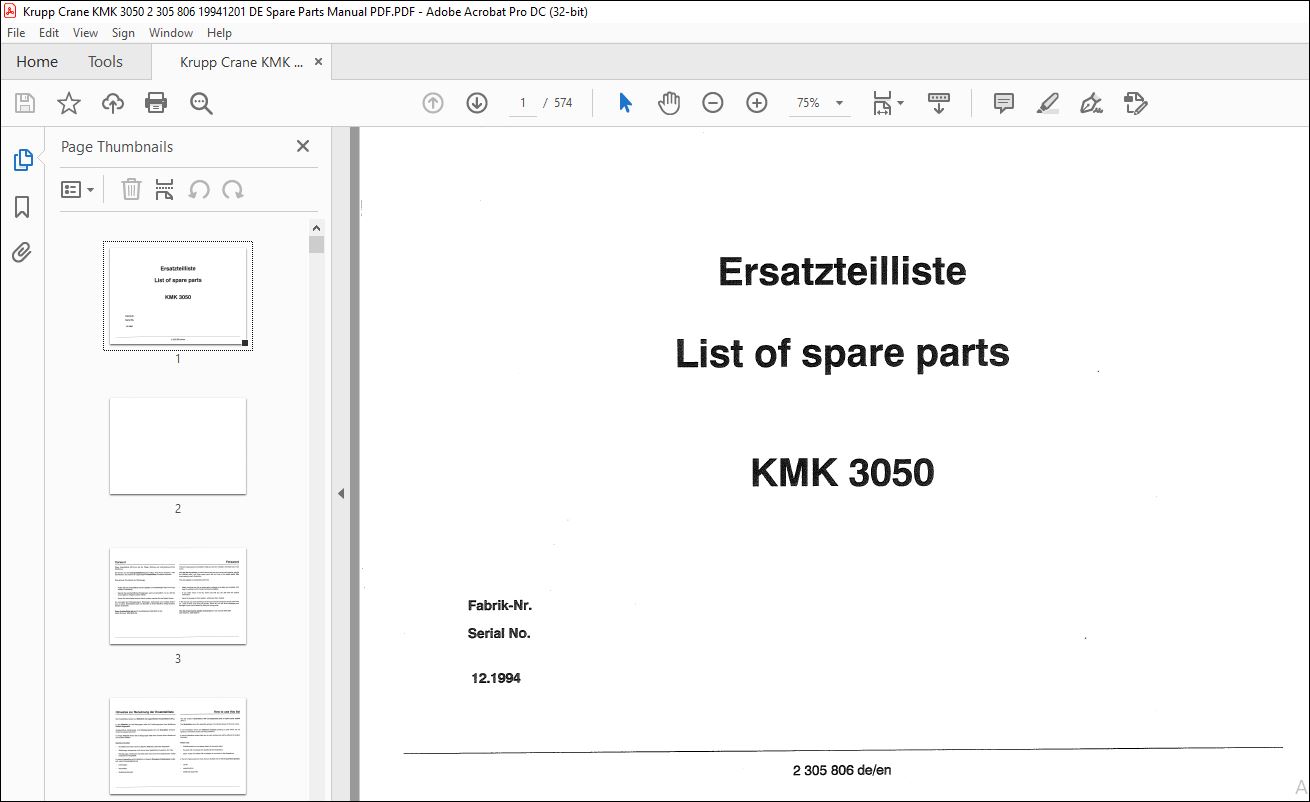Open Attachments paperclip panel
The height and width of the screenshot is (802, 1310).
click(x=22, y=252)
